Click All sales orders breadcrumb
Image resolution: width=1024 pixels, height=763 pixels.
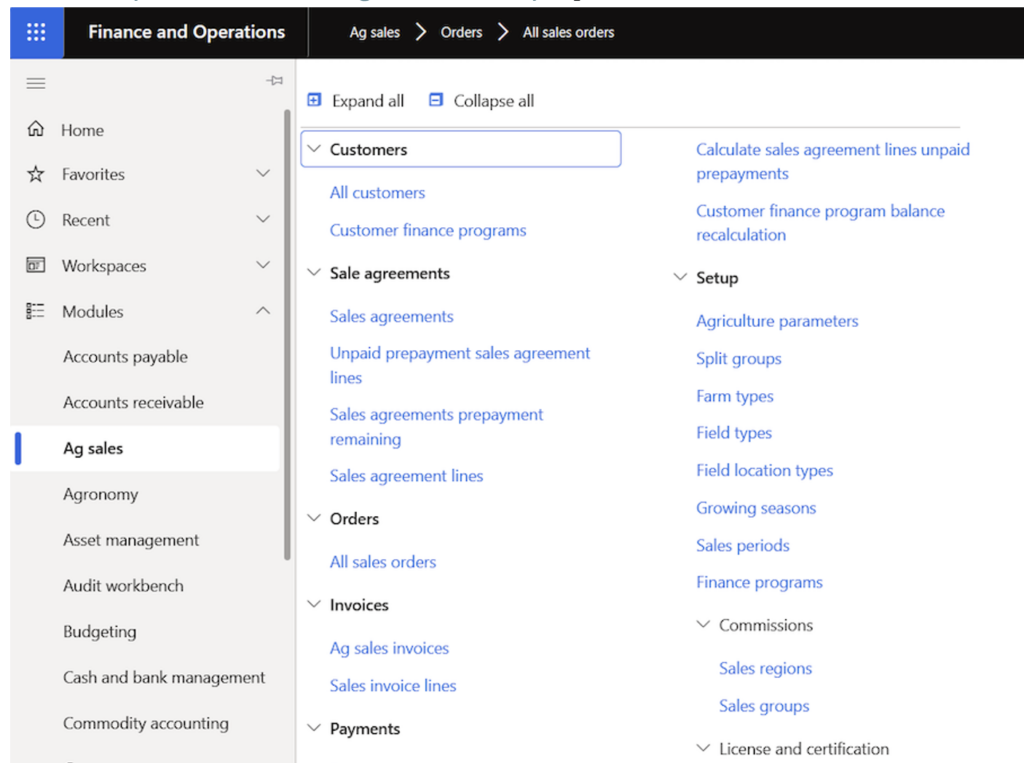tap(568, 32)
